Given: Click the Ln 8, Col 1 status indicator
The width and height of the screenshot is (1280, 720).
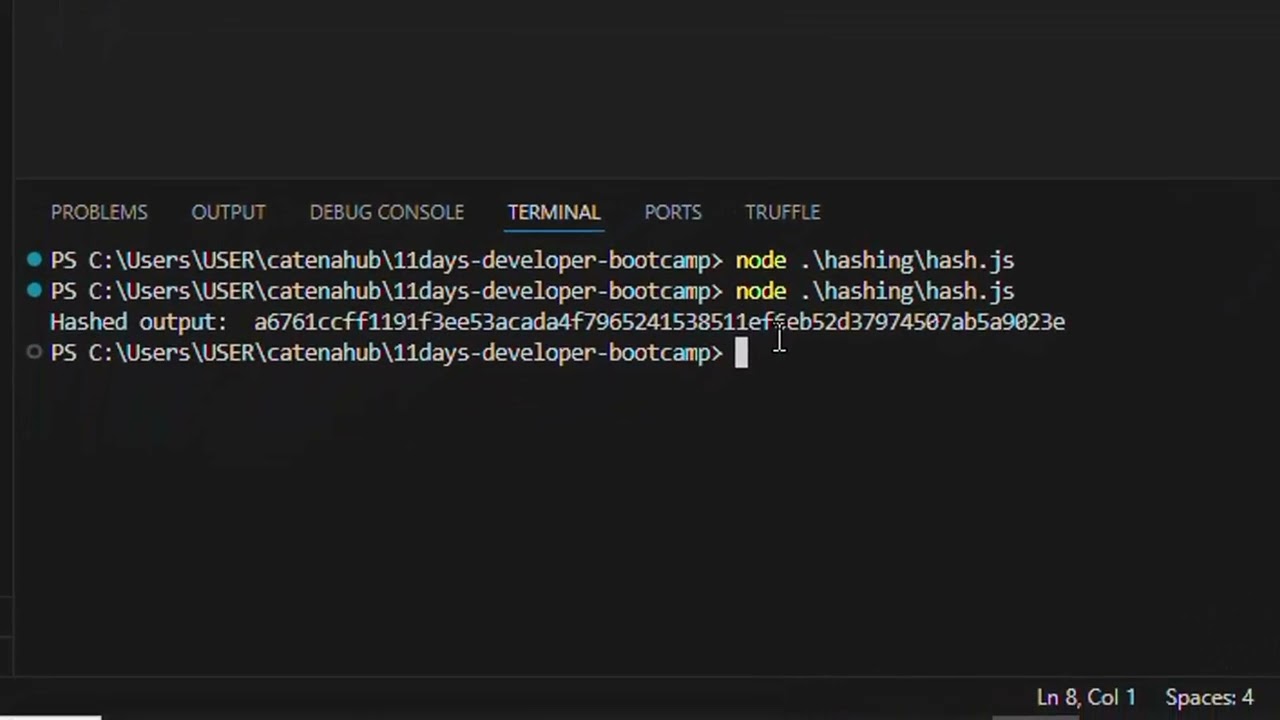Looking at the screenshot, I should coord(1086,697).
